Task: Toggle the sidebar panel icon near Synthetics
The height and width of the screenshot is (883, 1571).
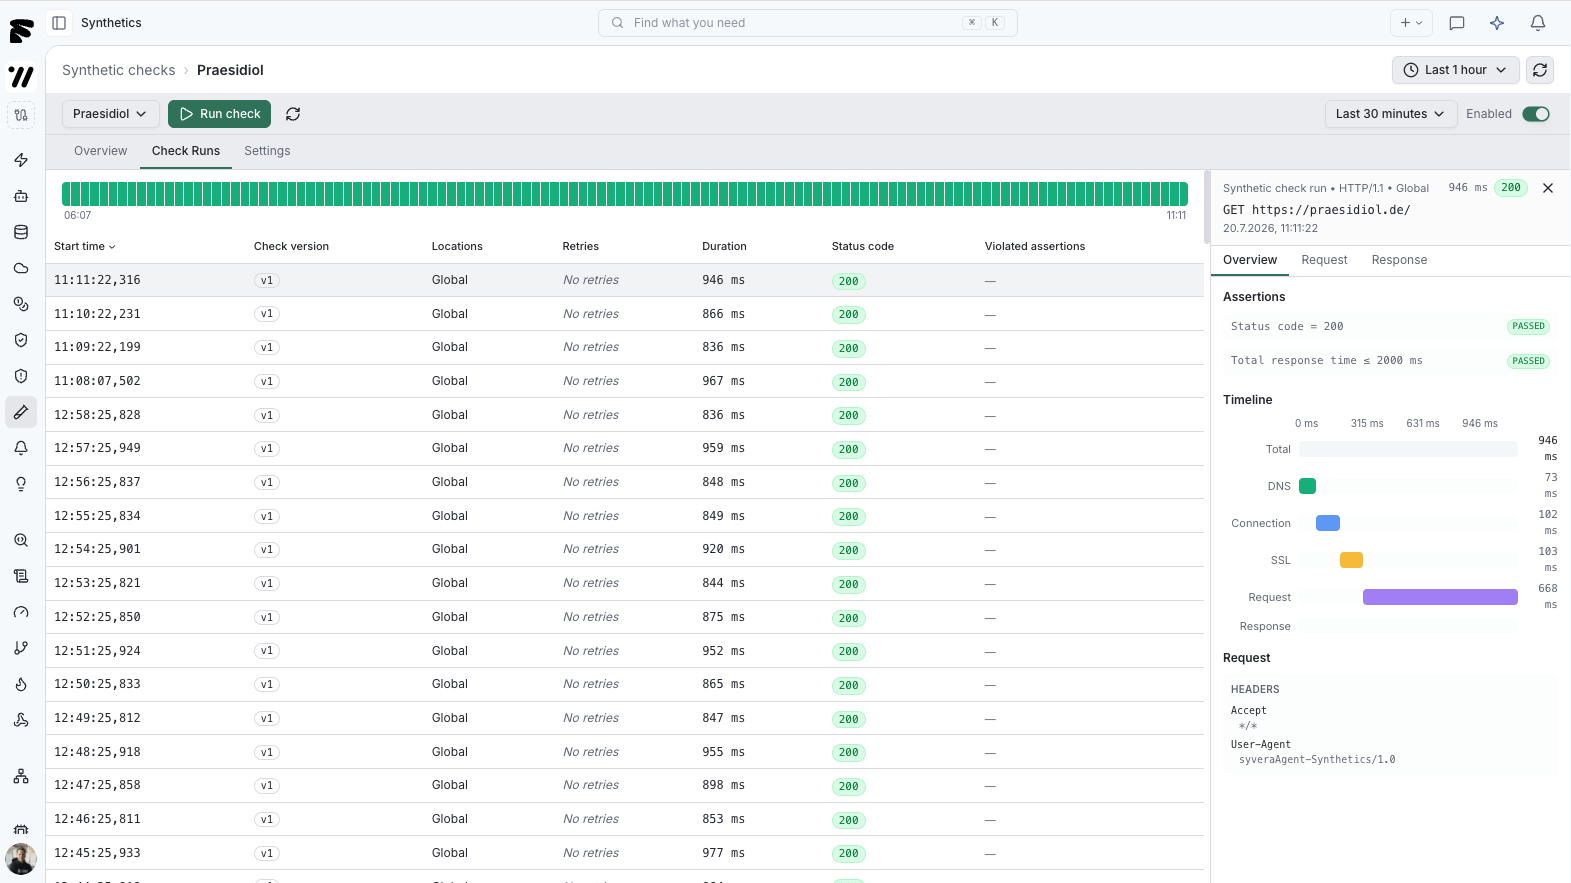Action: click(59, 23)
